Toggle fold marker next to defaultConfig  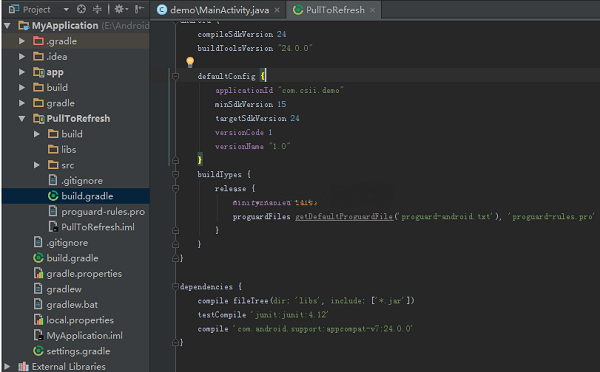(x=175, y=76)
